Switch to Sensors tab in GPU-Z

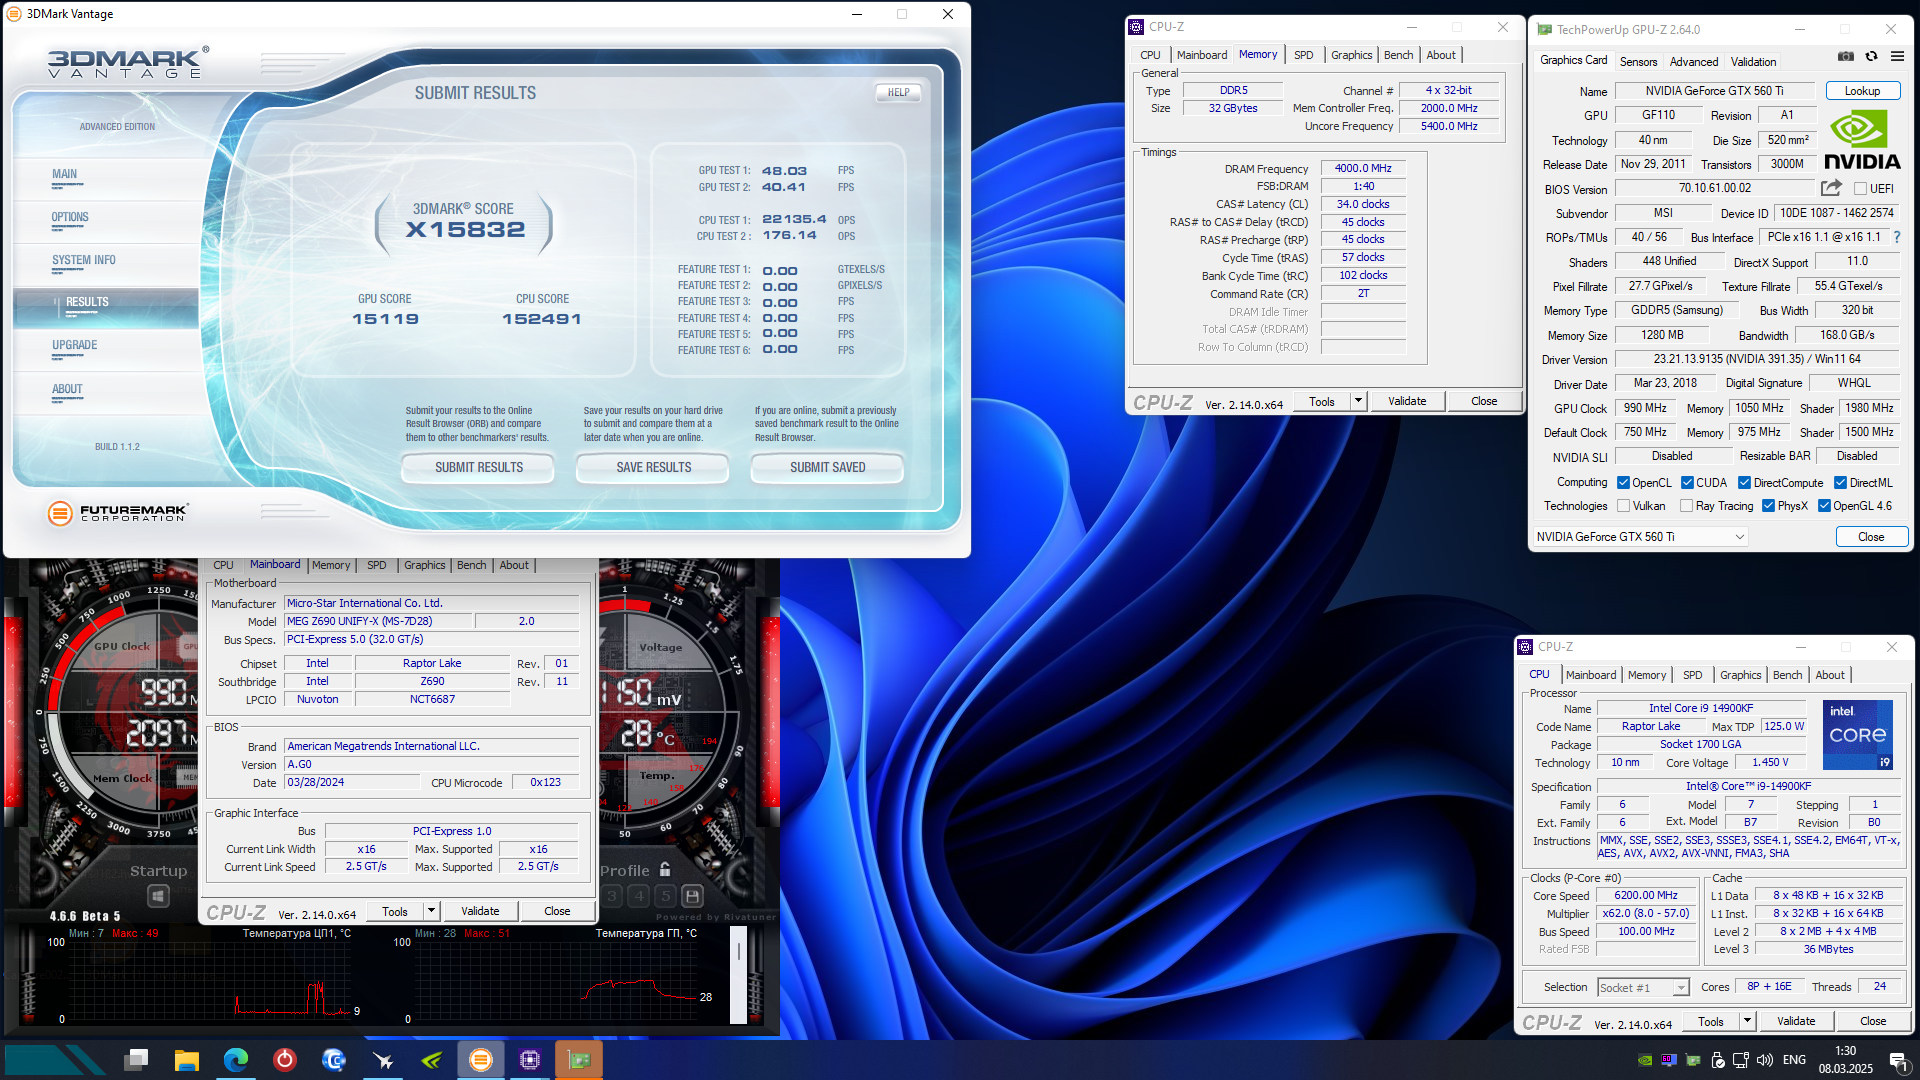(x=1638, y=62)
